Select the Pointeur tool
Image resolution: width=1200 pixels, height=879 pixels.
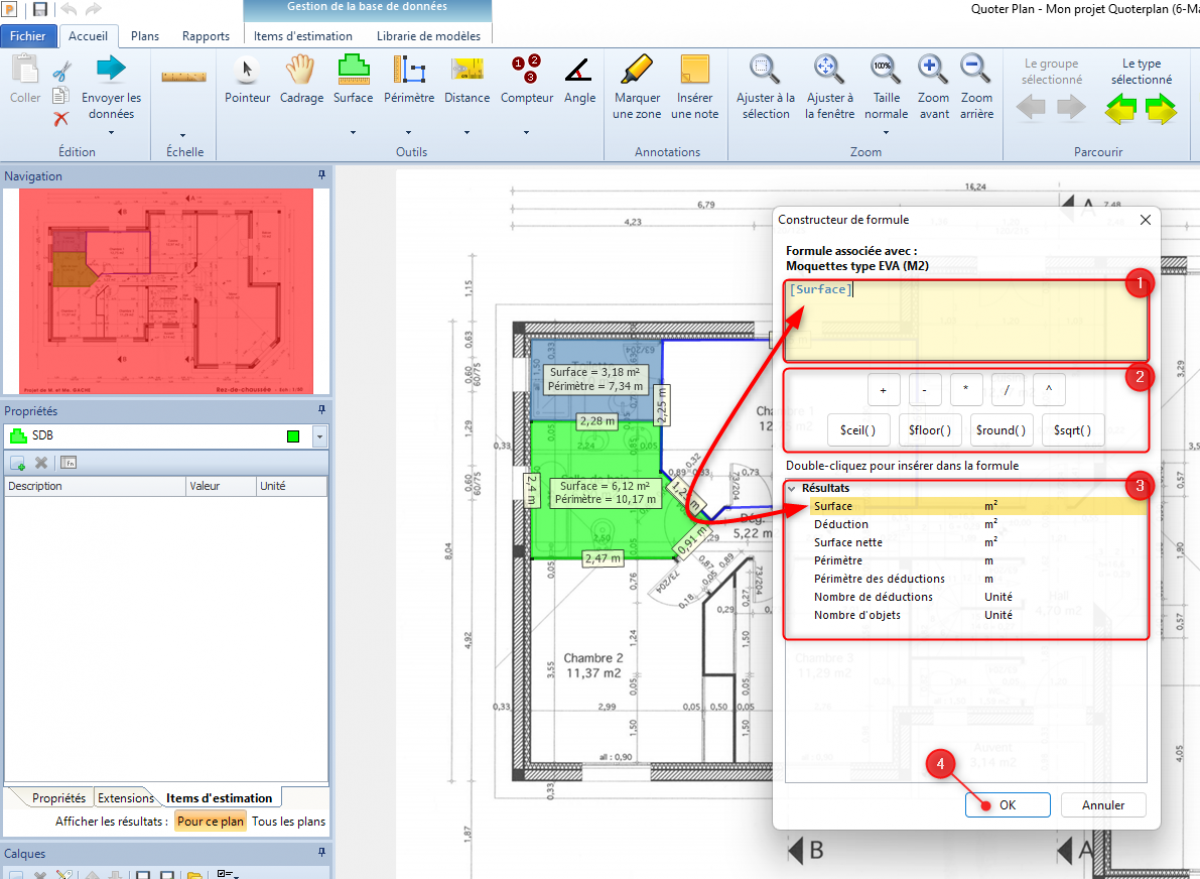click(x=247, y=80)
